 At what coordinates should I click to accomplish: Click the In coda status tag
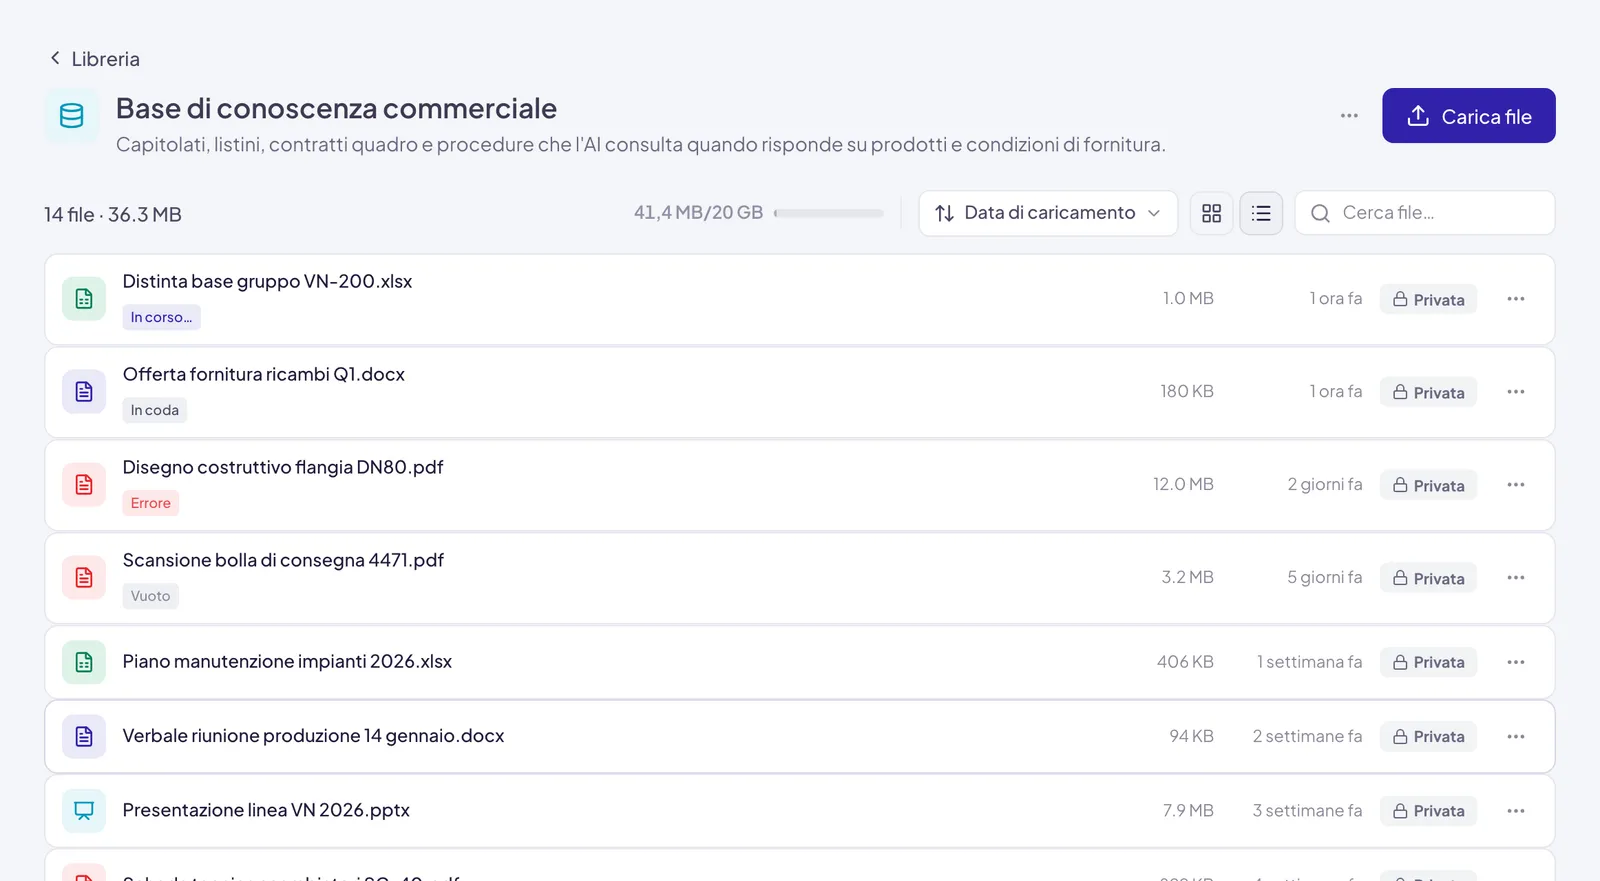pos(155,410)
